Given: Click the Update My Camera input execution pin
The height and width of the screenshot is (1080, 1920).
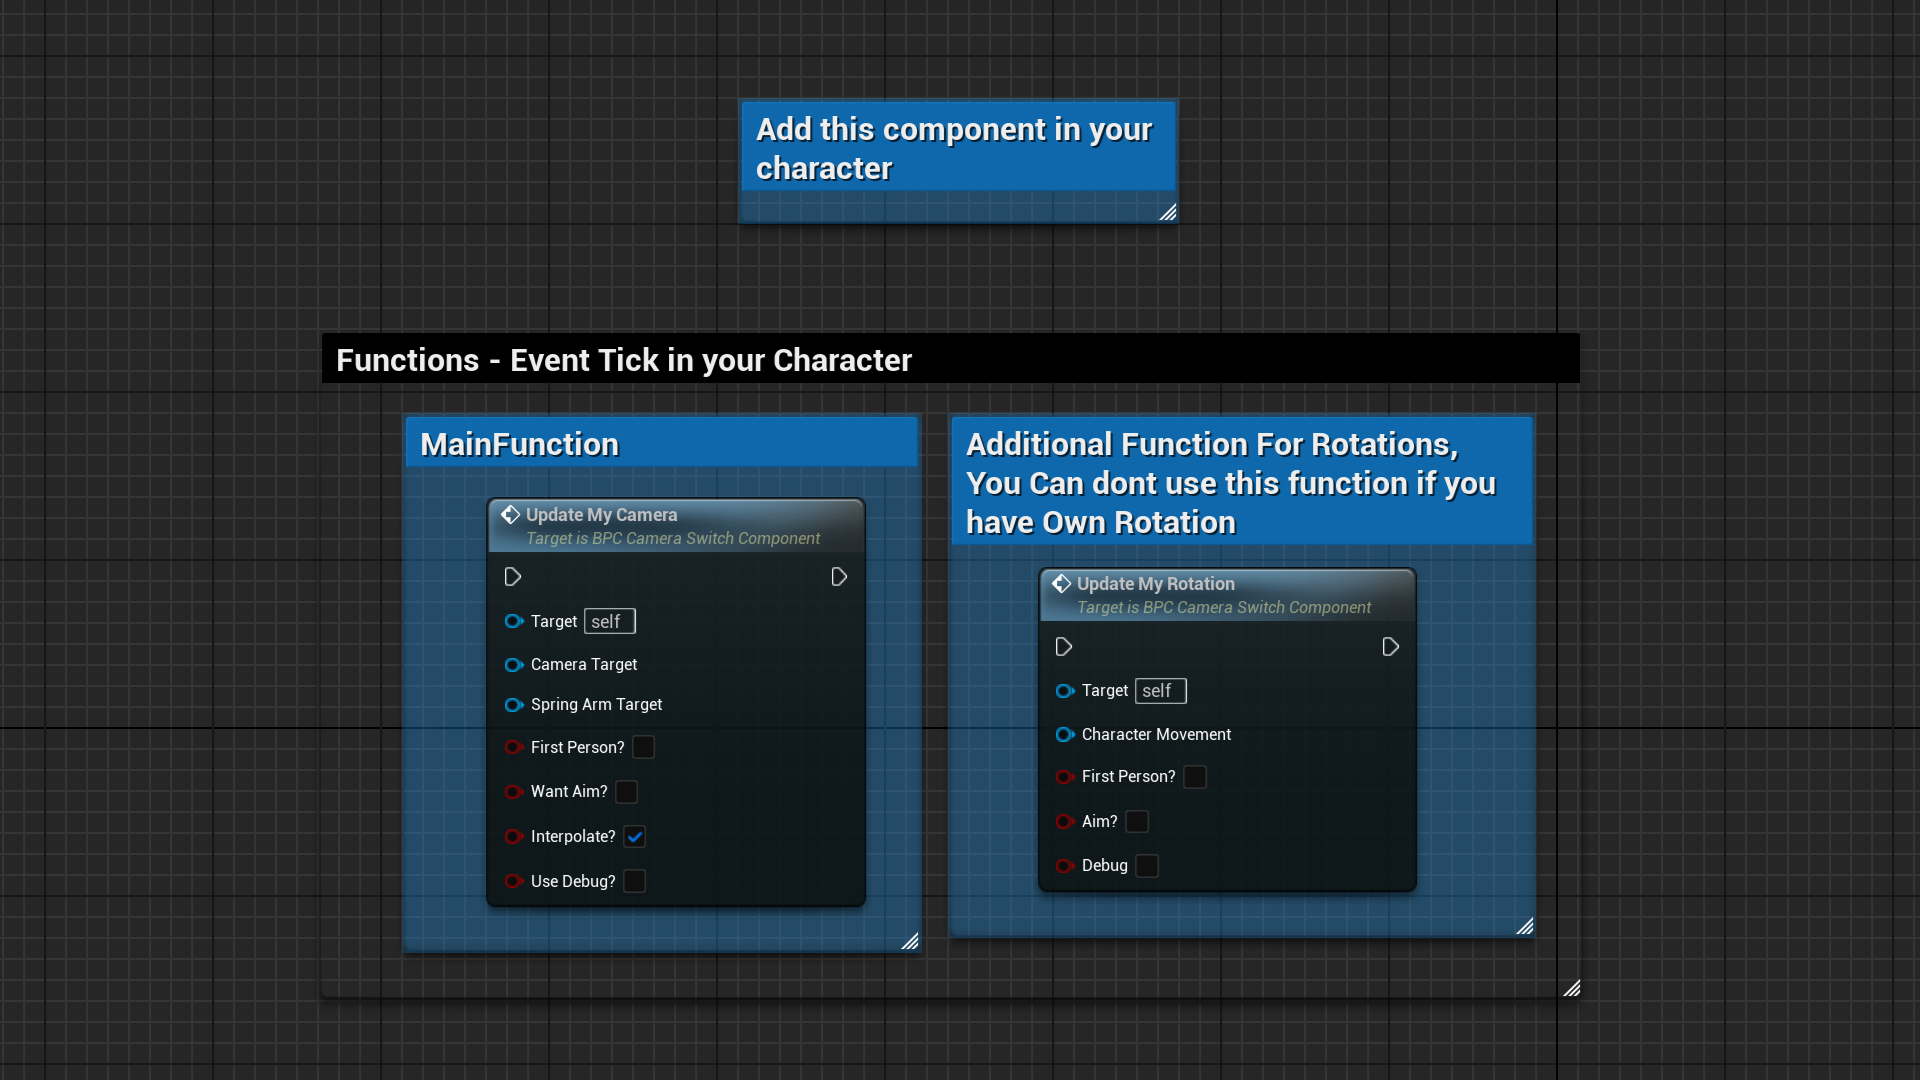Looking at the screenshot, I should 513,577.
